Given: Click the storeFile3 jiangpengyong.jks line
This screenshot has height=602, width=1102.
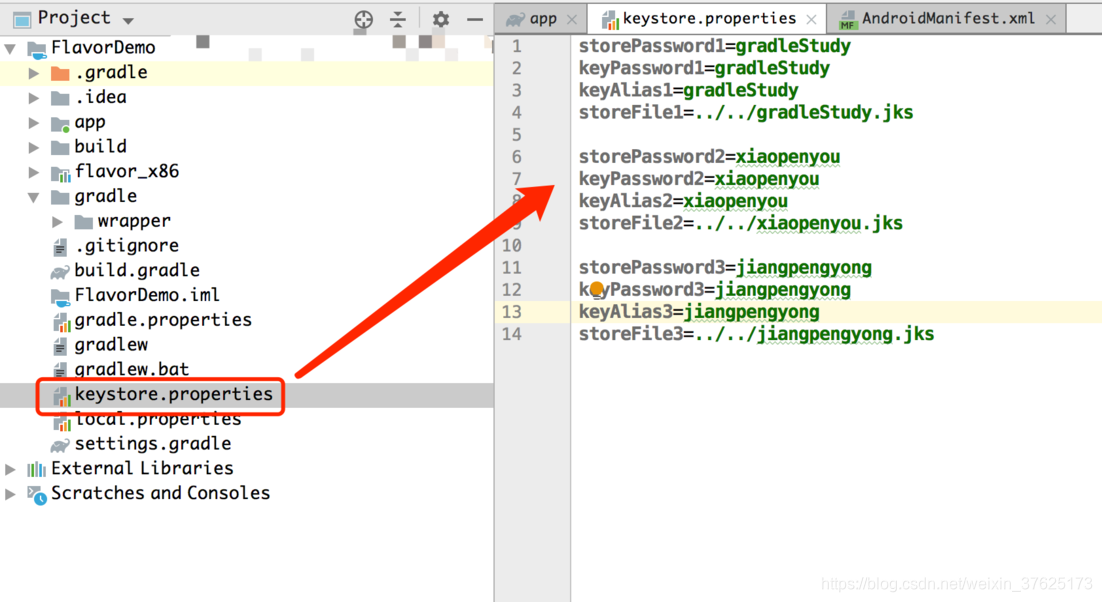Looking at the screenshot, I should 756,334.
